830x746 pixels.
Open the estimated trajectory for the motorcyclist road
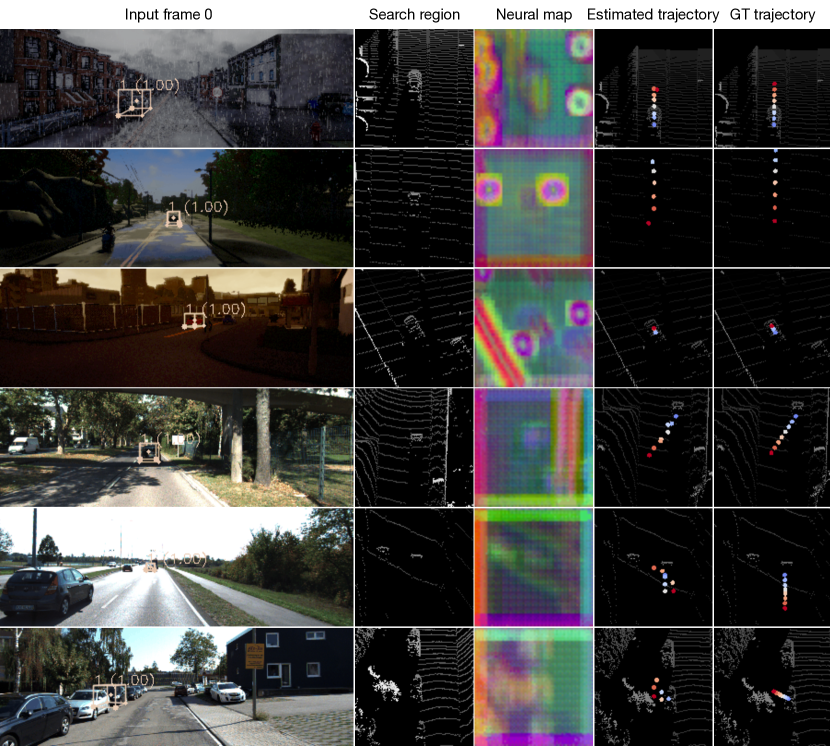(x=653, y=208)
